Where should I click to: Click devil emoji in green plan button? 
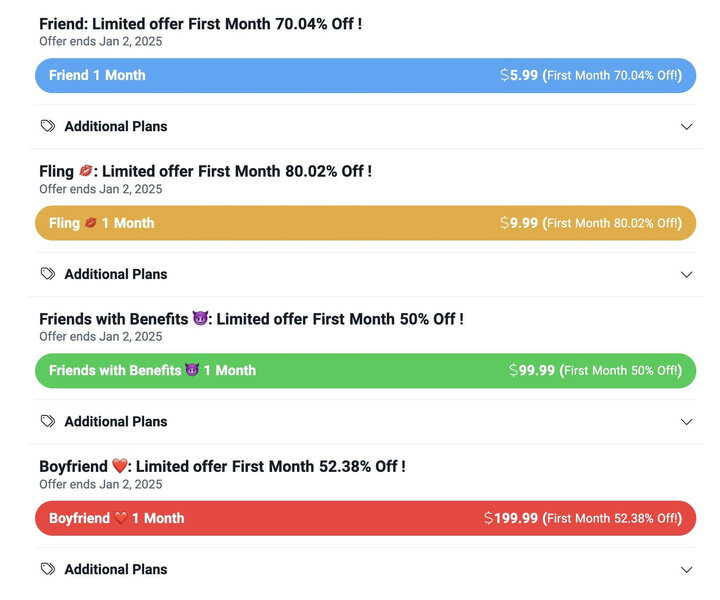click(192, 370)
